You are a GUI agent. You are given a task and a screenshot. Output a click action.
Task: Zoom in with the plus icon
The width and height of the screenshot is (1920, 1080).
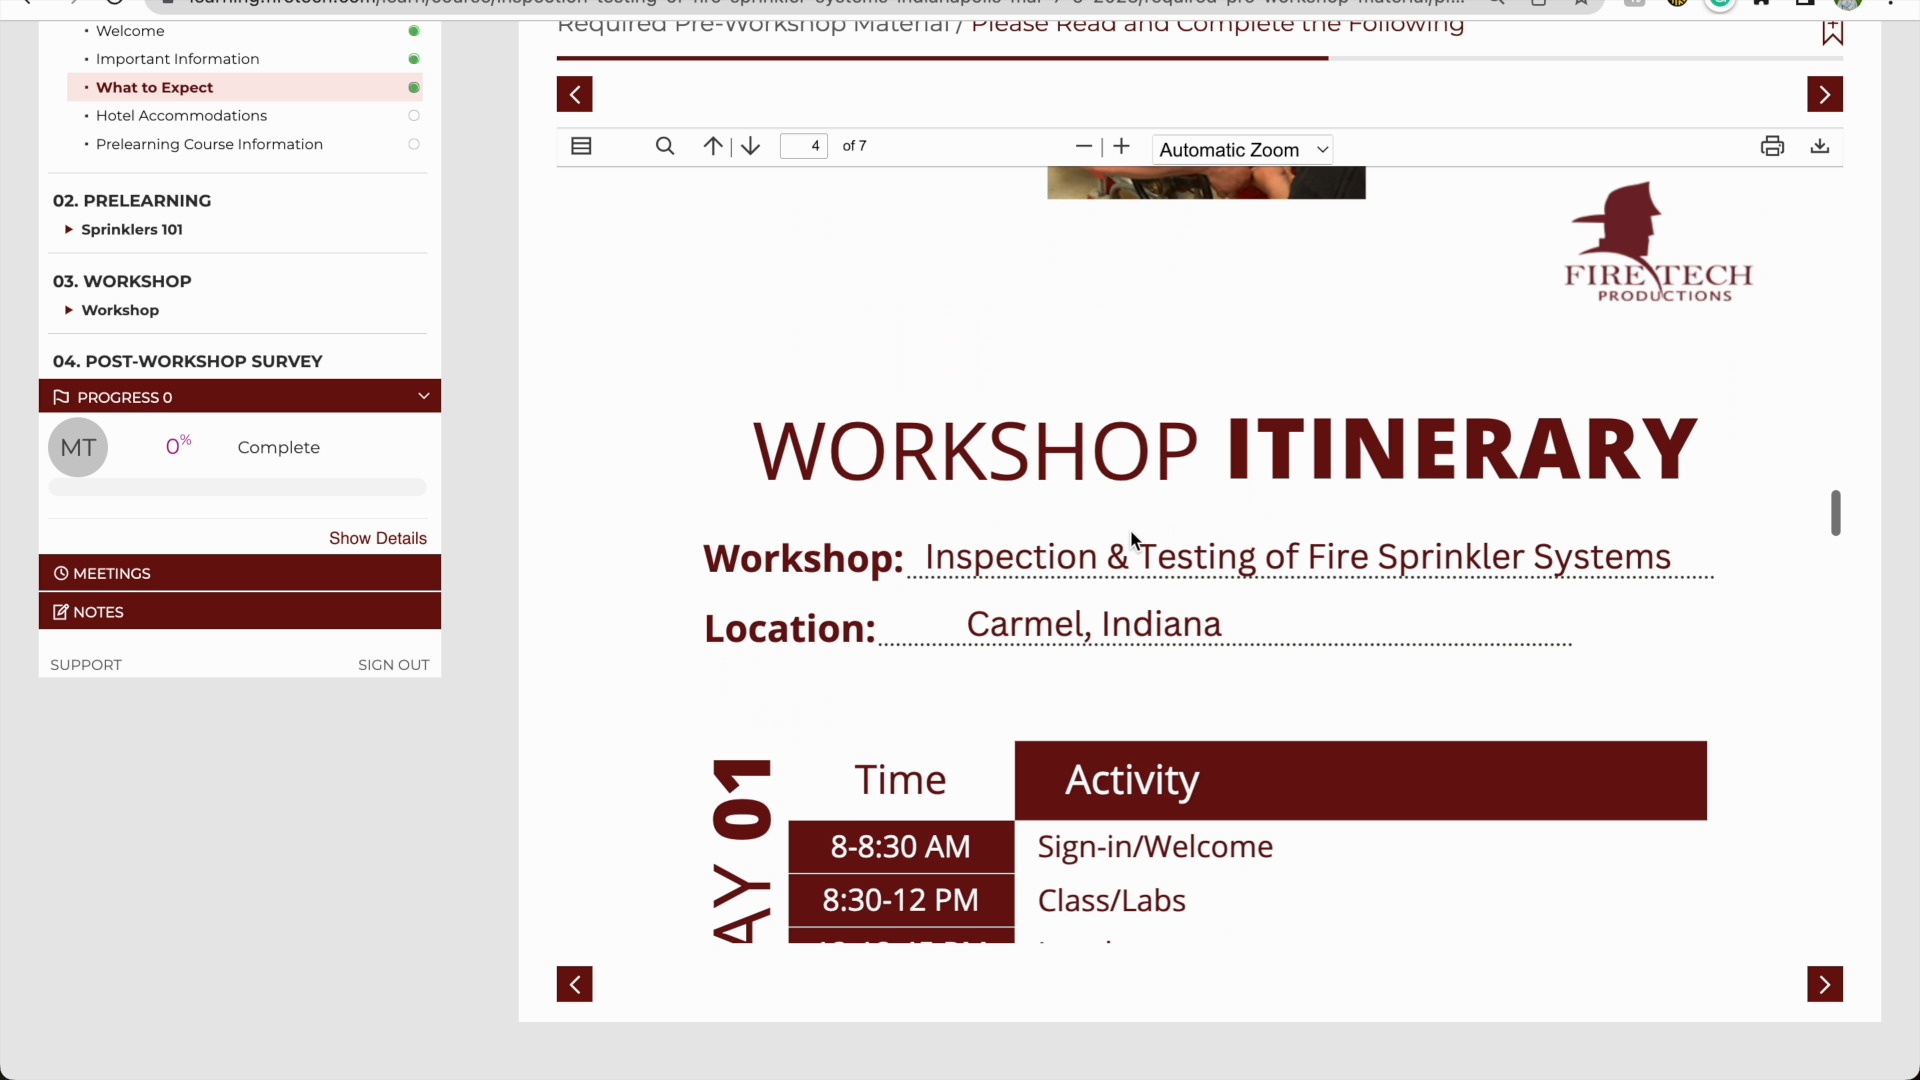pyautogui.click(x=1122, y=146)
